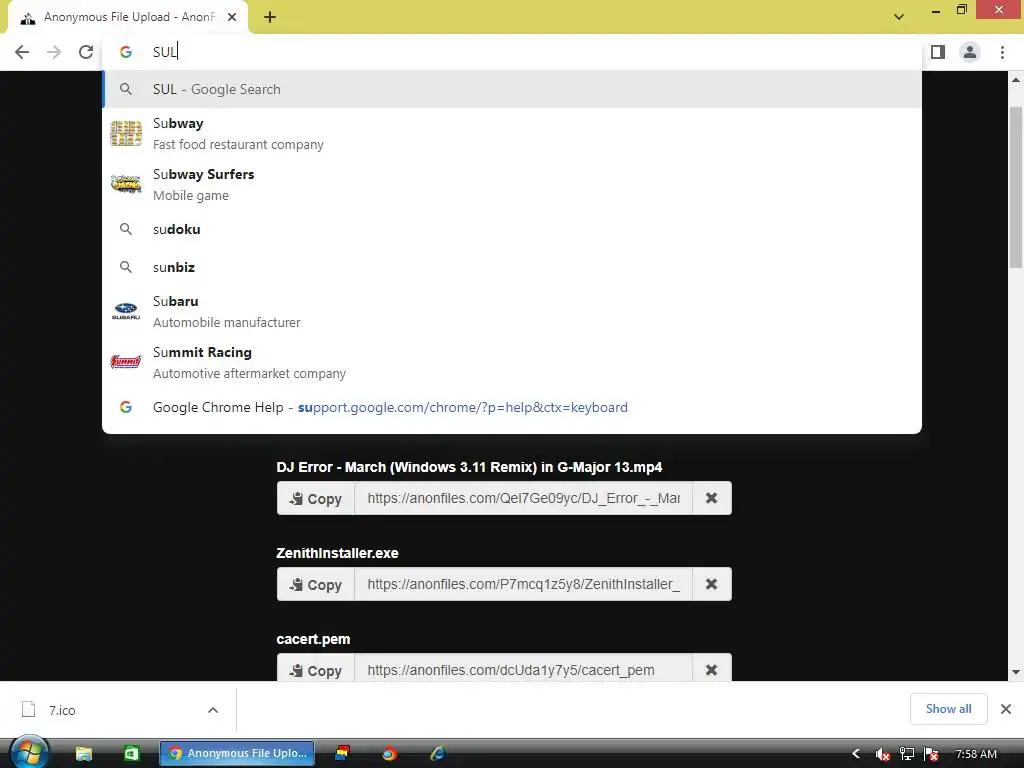
Task: Choose the Subway fast food suggestion
Action: coord(512,134)
